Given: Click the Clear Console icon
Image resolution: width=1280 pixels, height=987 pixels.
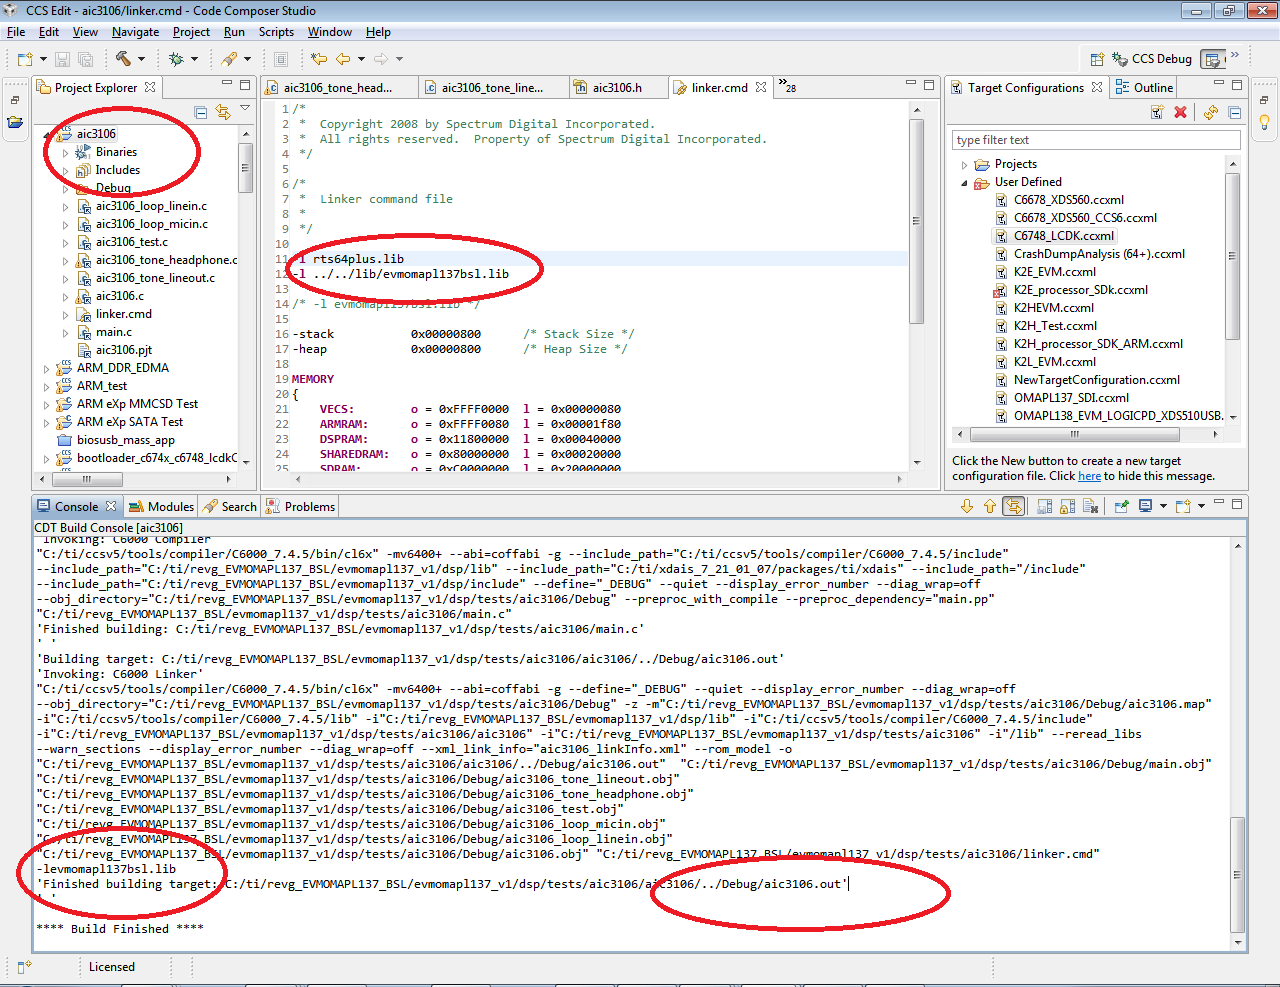Looking at the screenshot, I should click(x=1091, y=506).
